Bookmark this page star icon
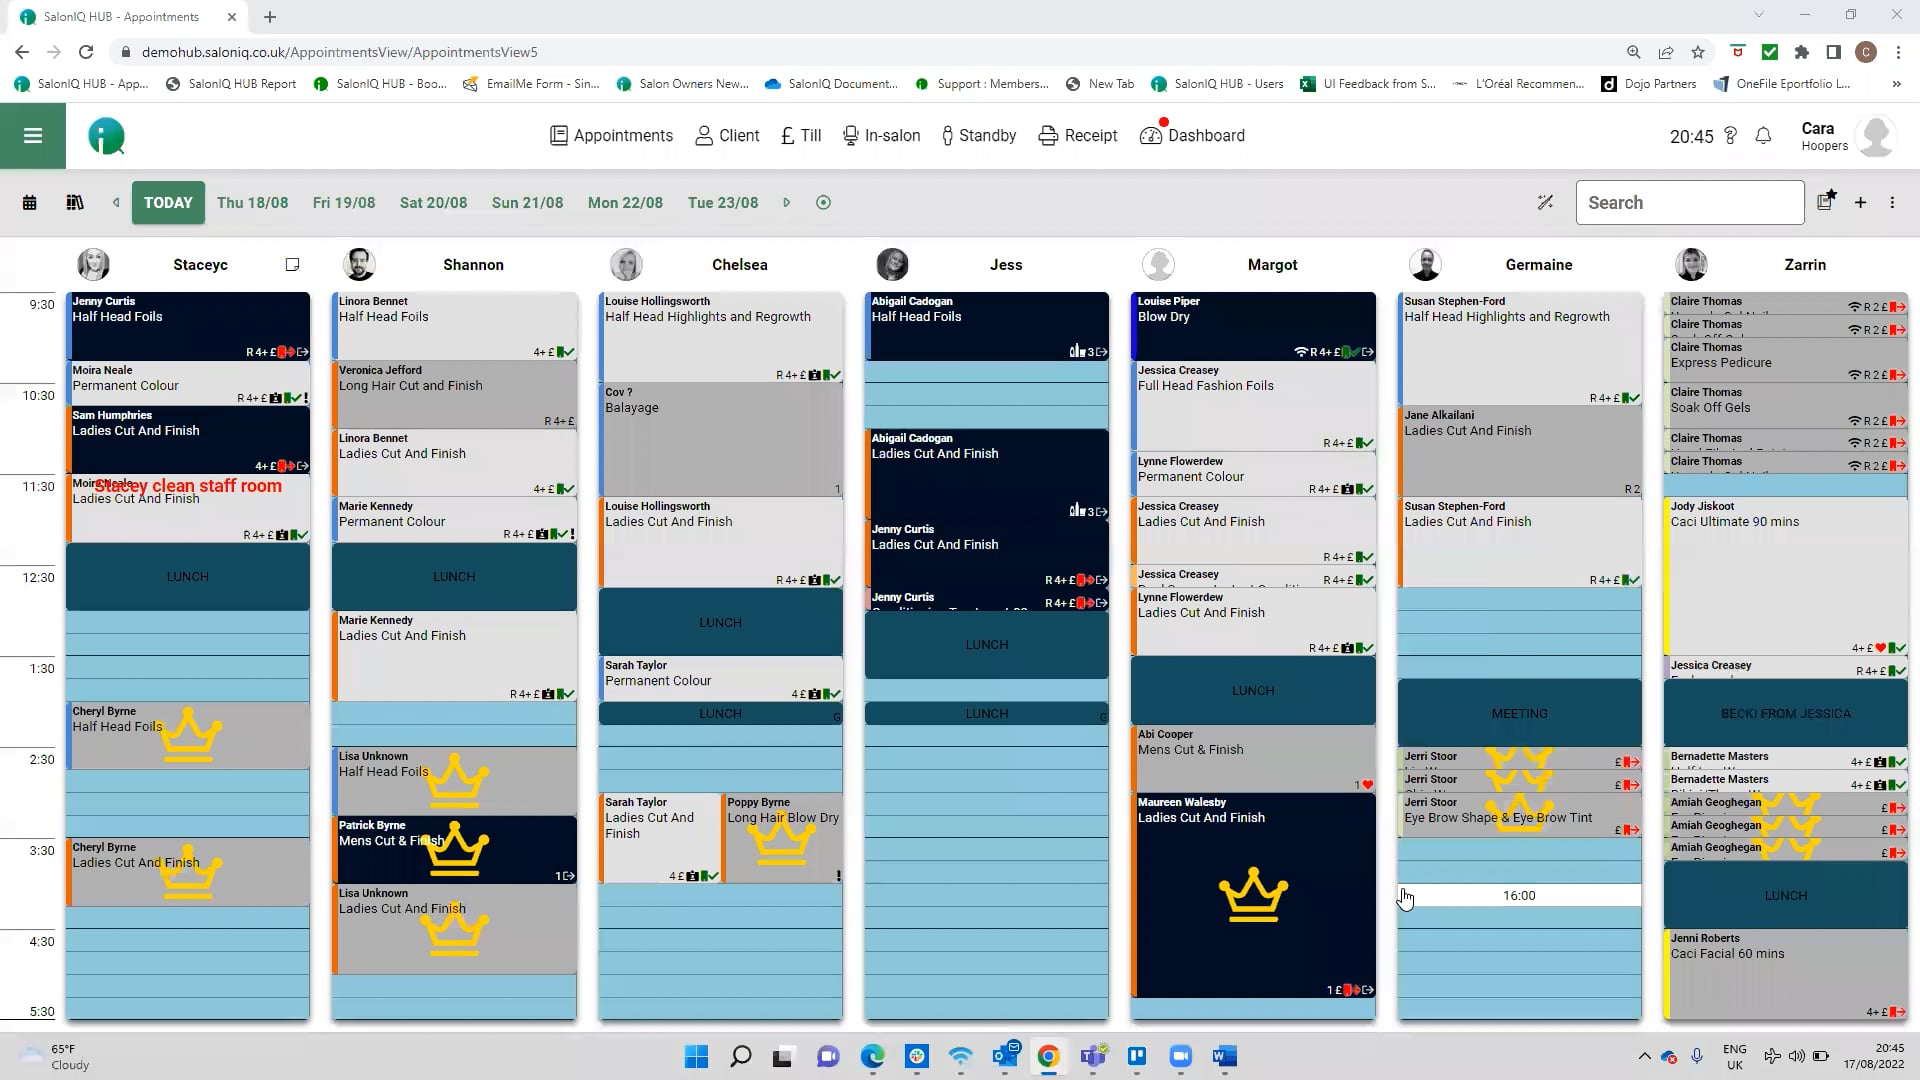Image resolution: width=1920 pixels, height=1080 pixels. [1698, 52]
